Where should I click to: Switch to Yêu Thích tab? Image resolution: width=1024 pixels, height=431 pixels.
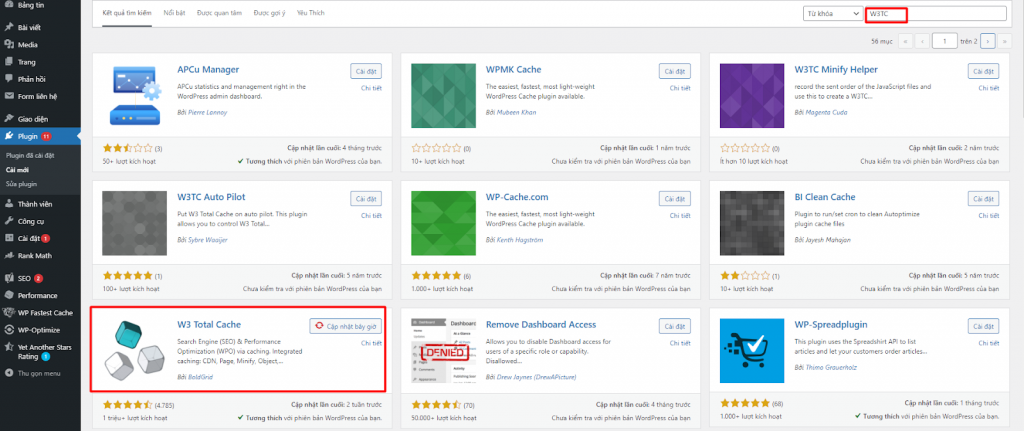pyautogui.click(x=310, y=13)
